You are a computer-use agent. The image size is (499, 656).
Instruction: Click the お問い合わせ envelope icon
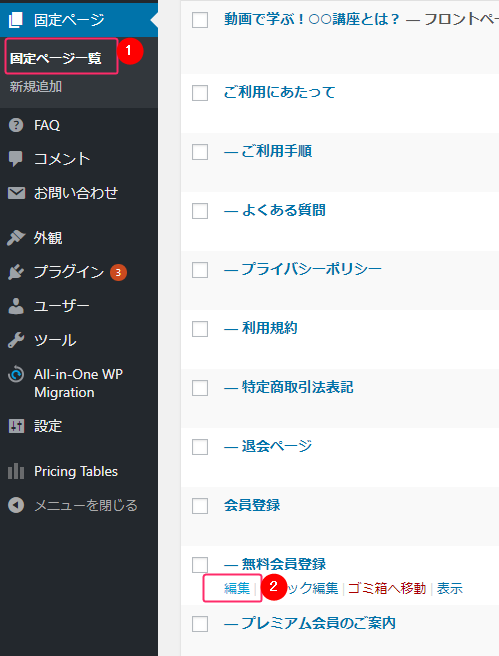16,193
